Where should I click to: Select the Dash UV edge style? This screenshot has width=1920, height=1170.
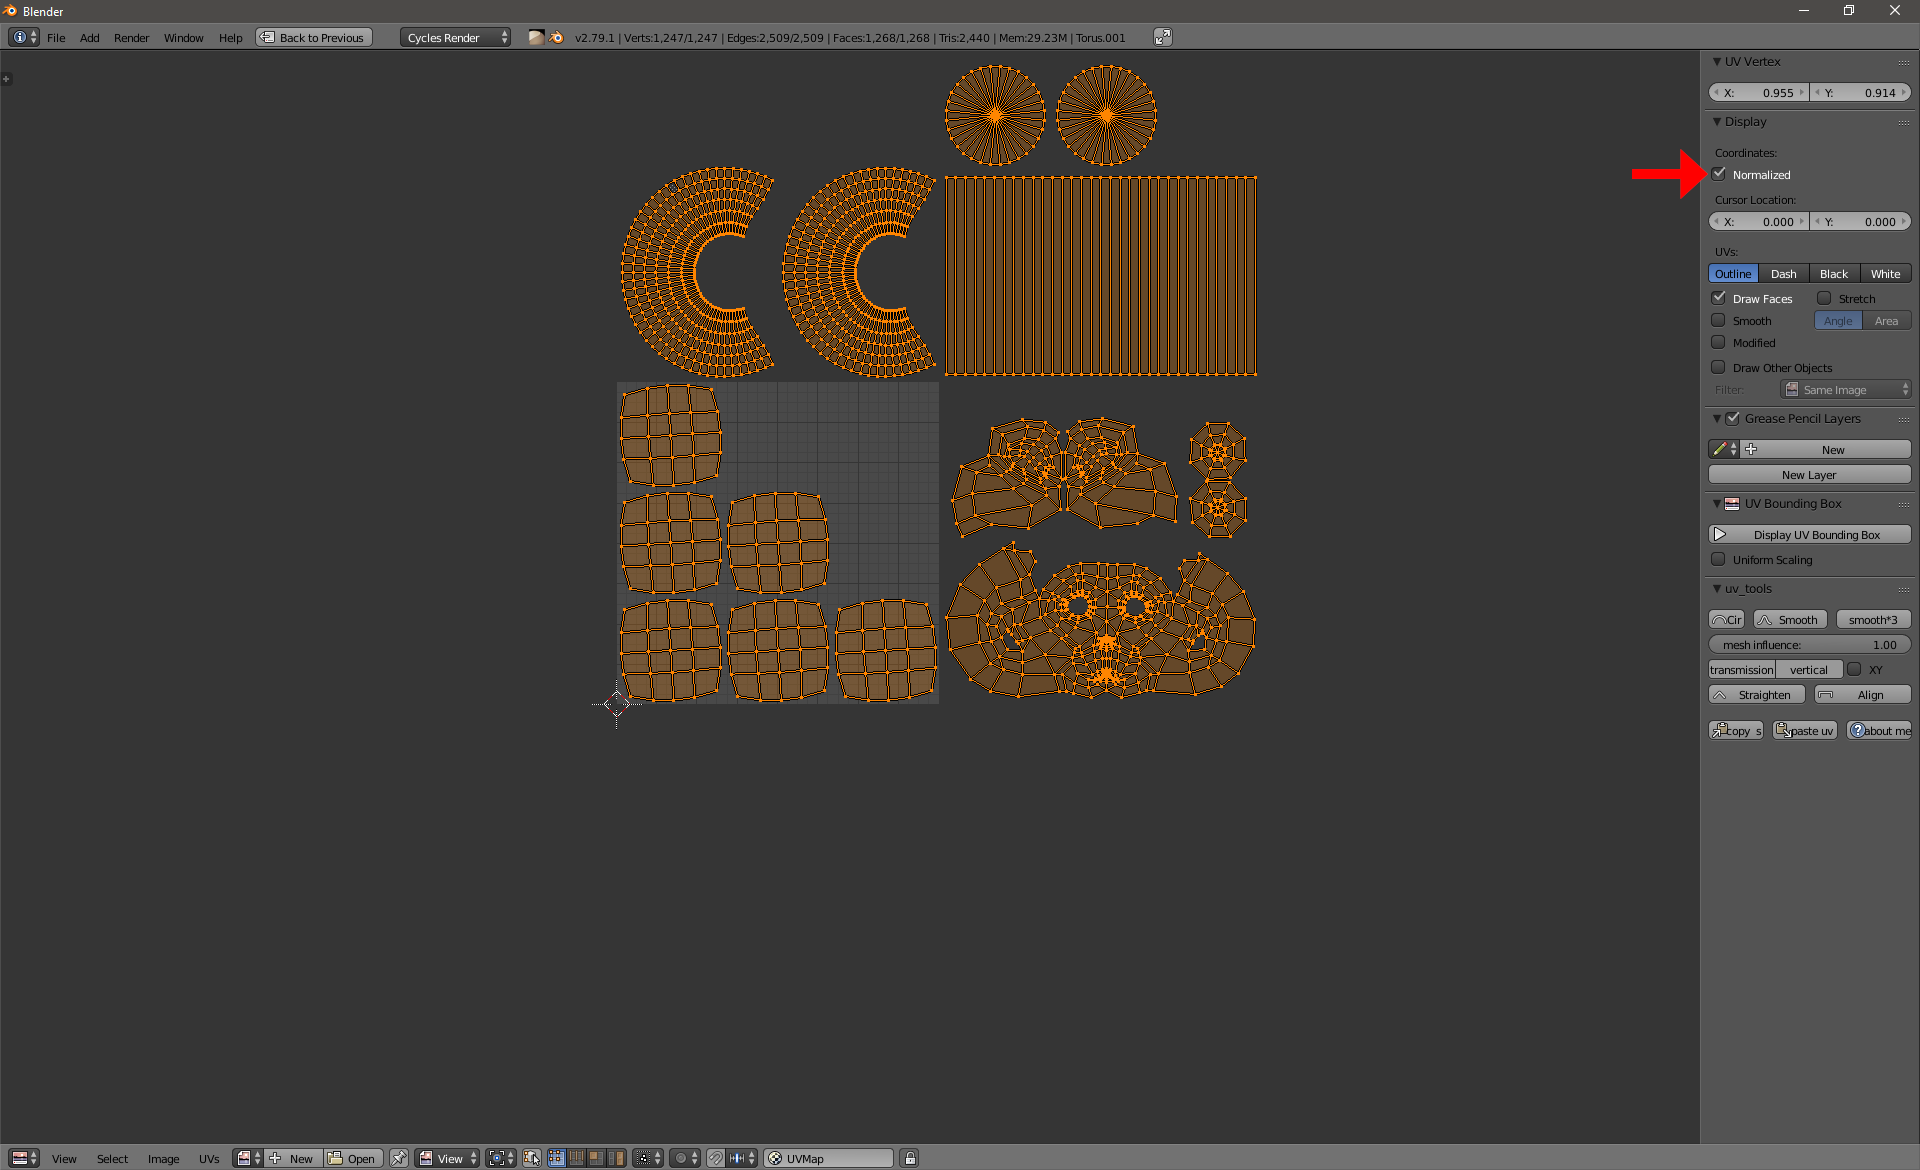tap(1783, 274)
